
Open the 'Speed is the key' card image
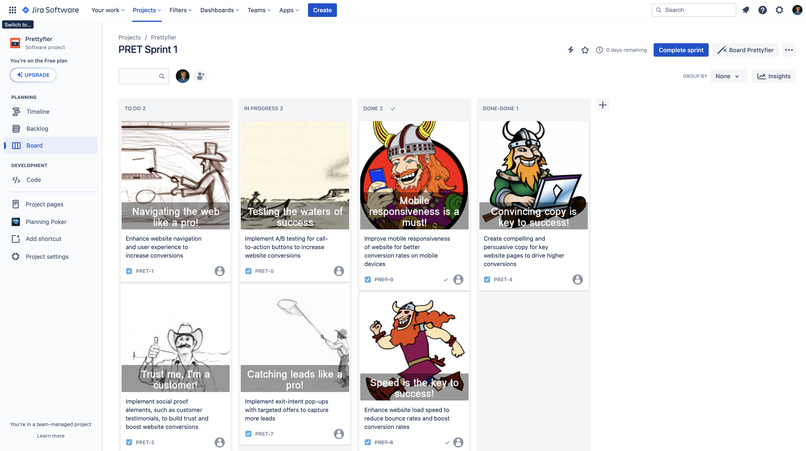(x=414, y=347)
